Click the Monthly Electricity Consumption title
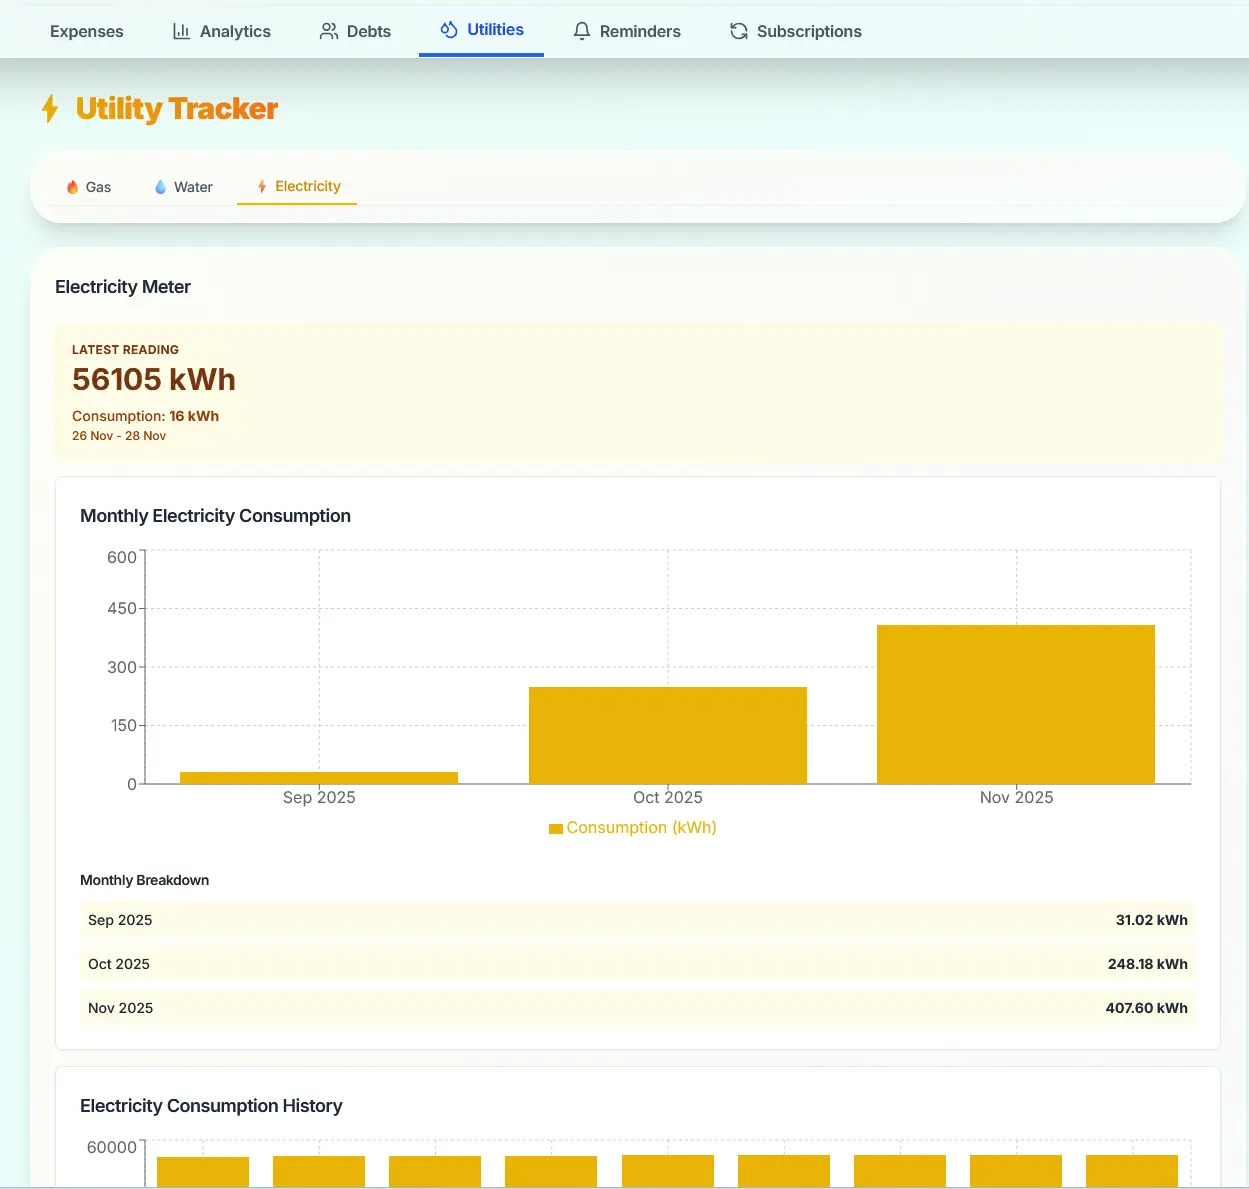1249x1189 pixels. (x=215, y=516)
